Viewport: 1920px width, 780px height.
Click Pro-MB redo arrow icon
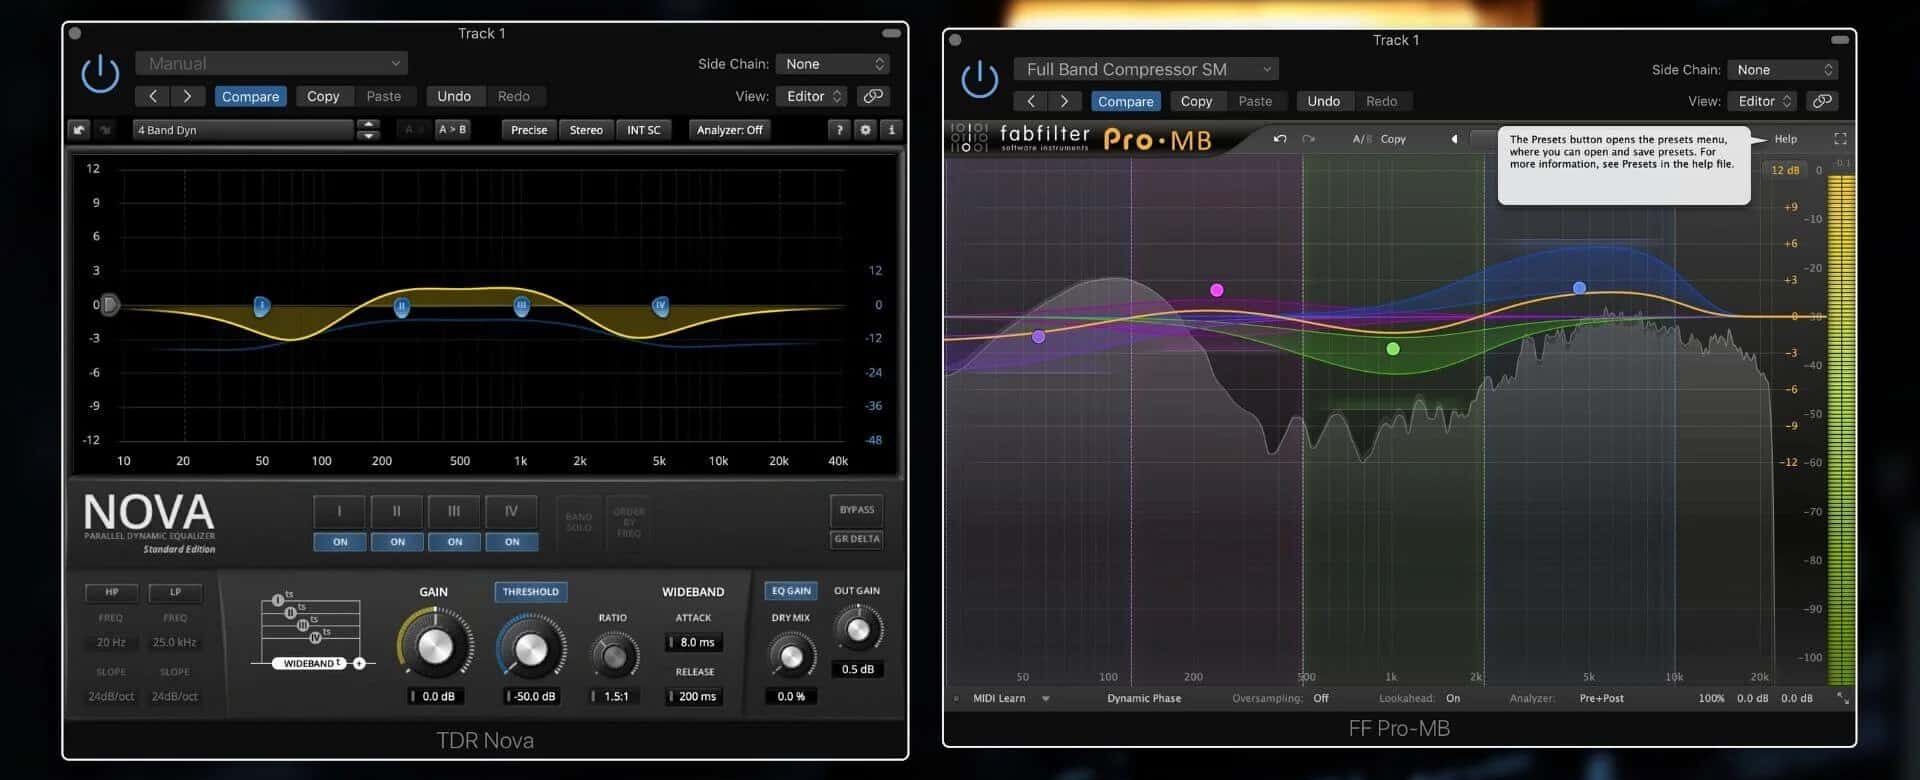(1308, 139)
